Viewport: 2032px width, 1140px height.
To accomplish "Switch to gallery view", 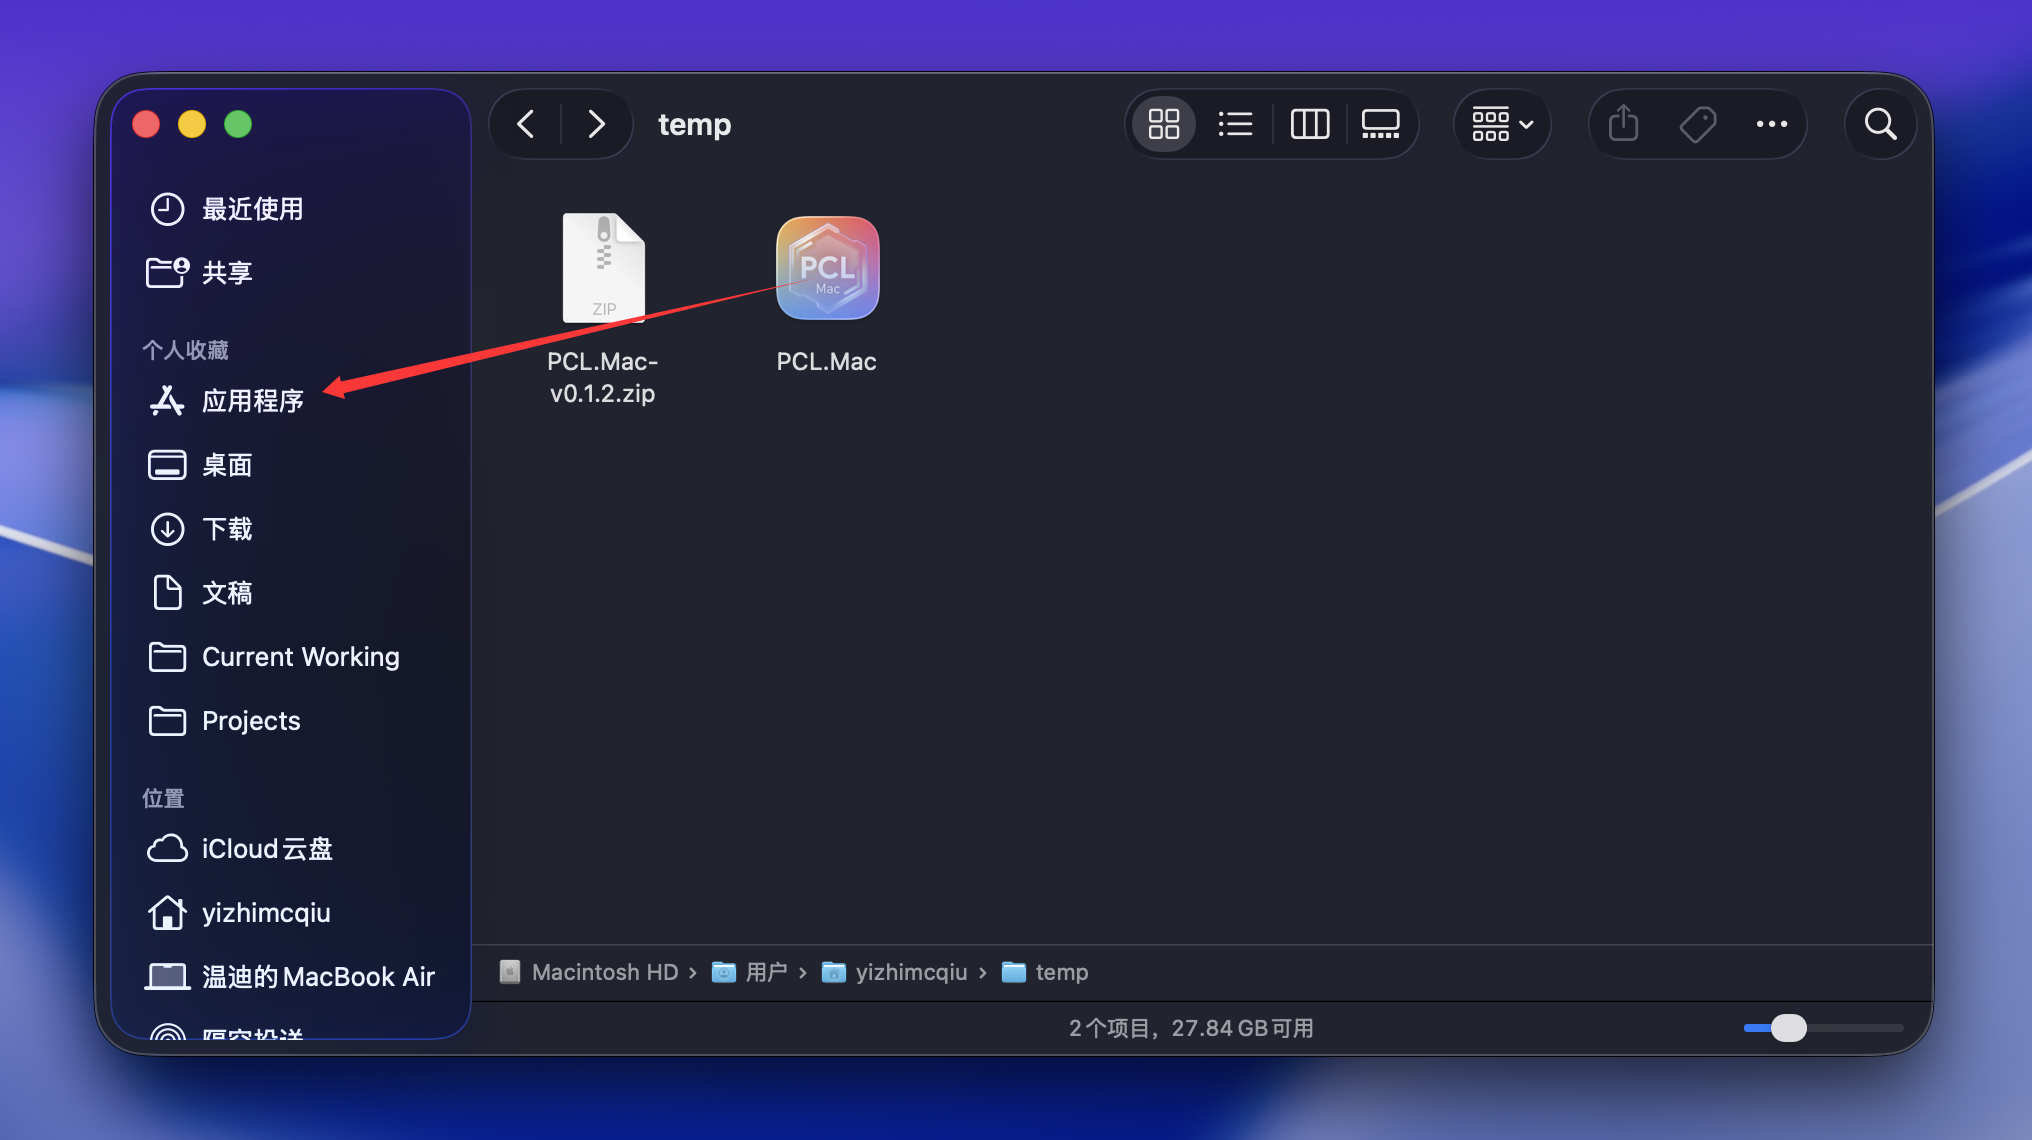I will [1380, 124].
